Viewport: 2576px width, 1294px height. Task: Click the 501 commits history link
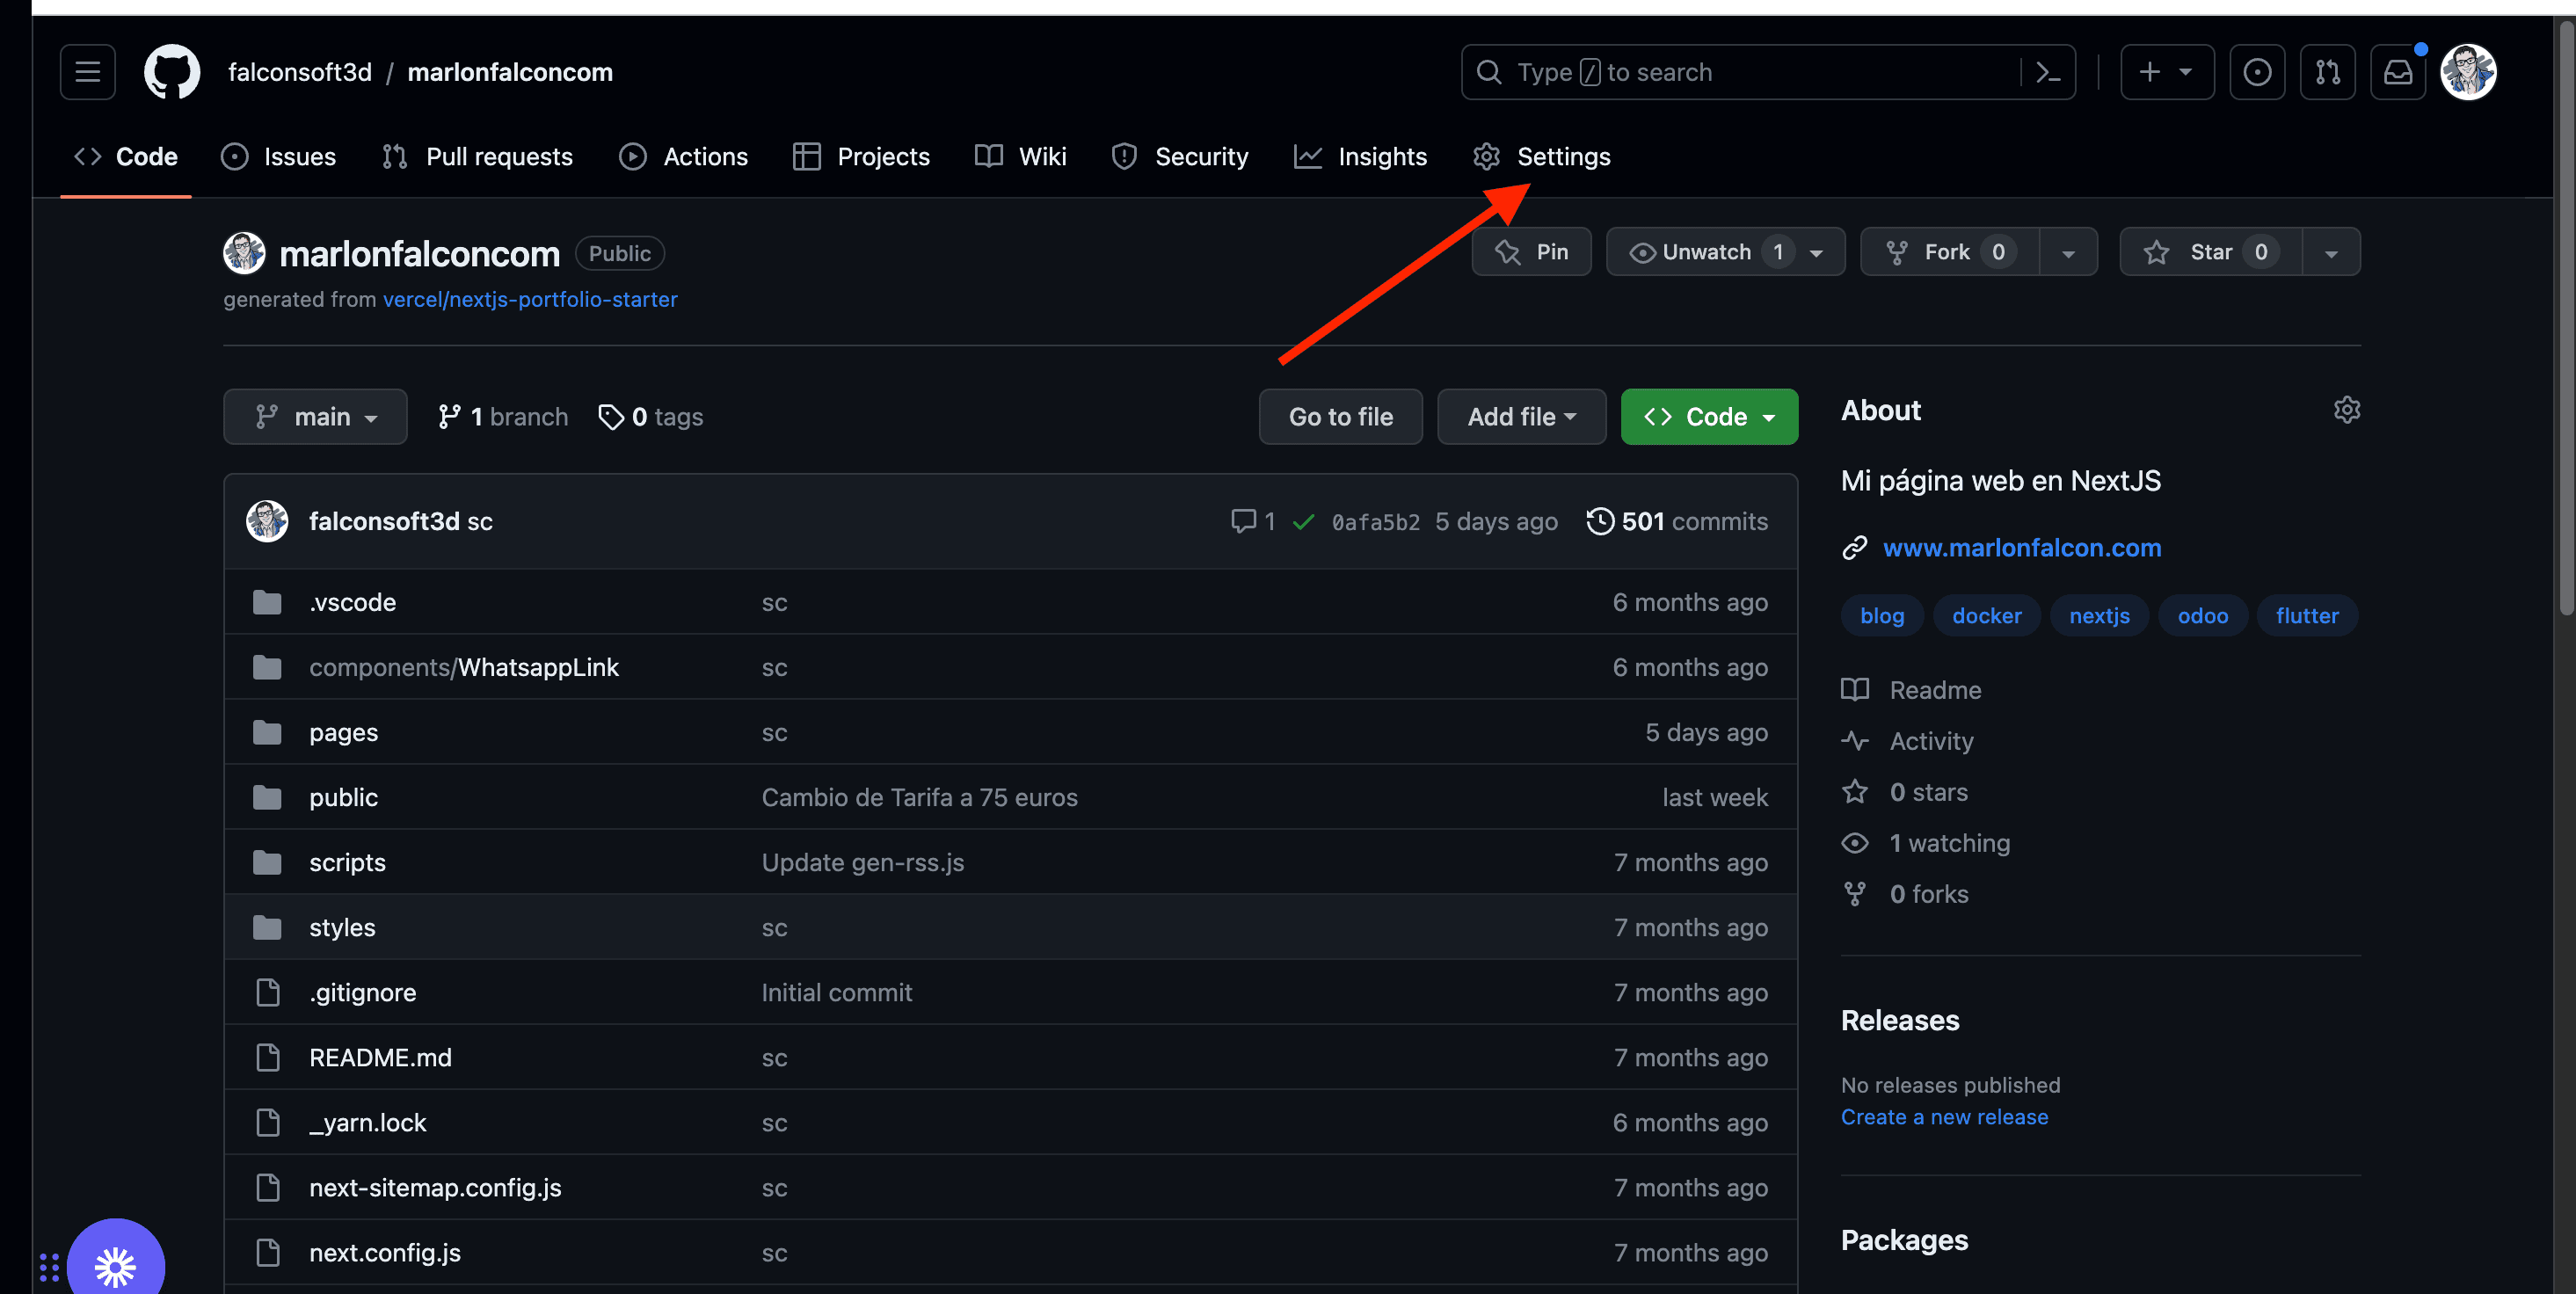tap(1677, 521)
